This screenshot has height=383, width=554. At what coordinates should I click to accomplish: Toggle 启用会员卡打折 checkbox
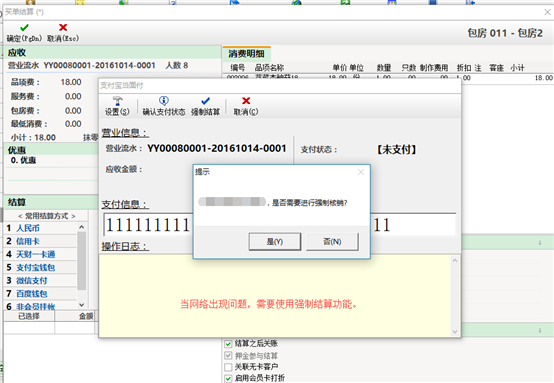[x=228, y=378]
